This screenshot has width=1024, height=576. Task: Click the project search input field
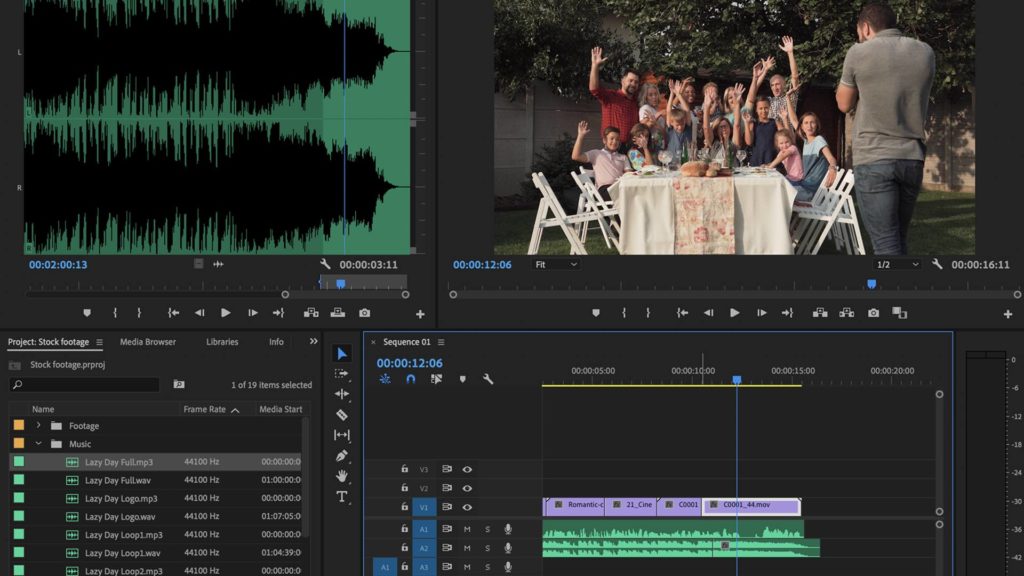click(85, 384)
